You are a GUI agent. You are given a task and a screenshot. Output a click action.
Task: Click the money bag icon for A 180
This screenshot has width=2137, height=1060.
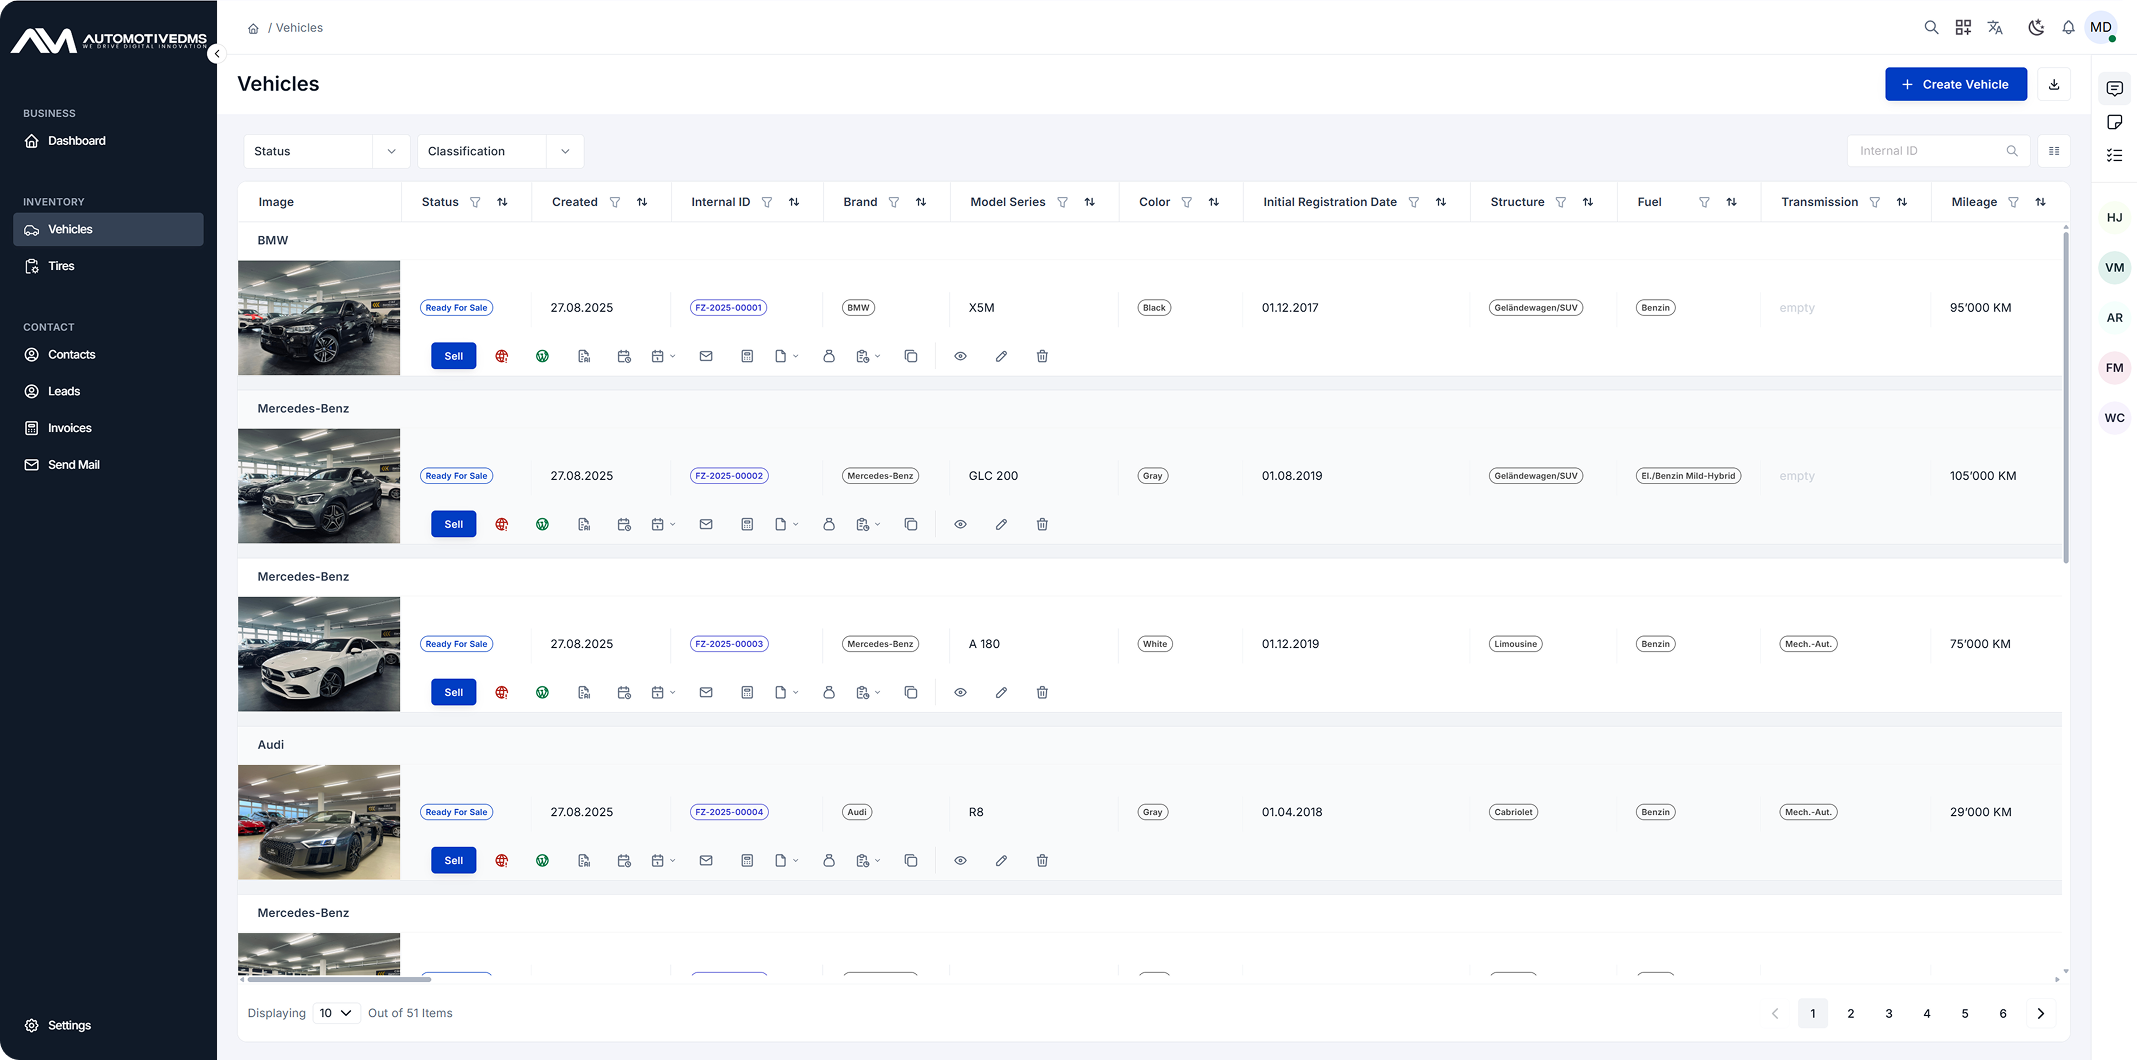coord(829,692)
